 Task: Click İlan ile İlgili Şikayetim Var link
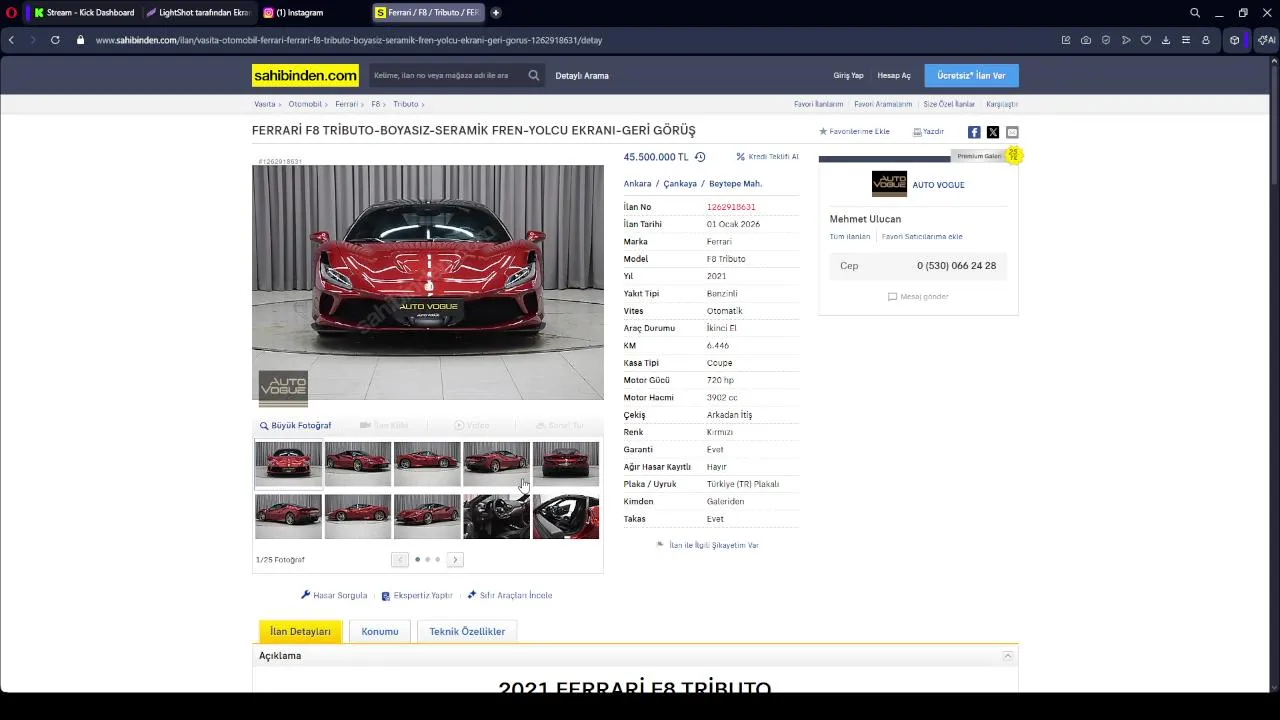[708, 545]
